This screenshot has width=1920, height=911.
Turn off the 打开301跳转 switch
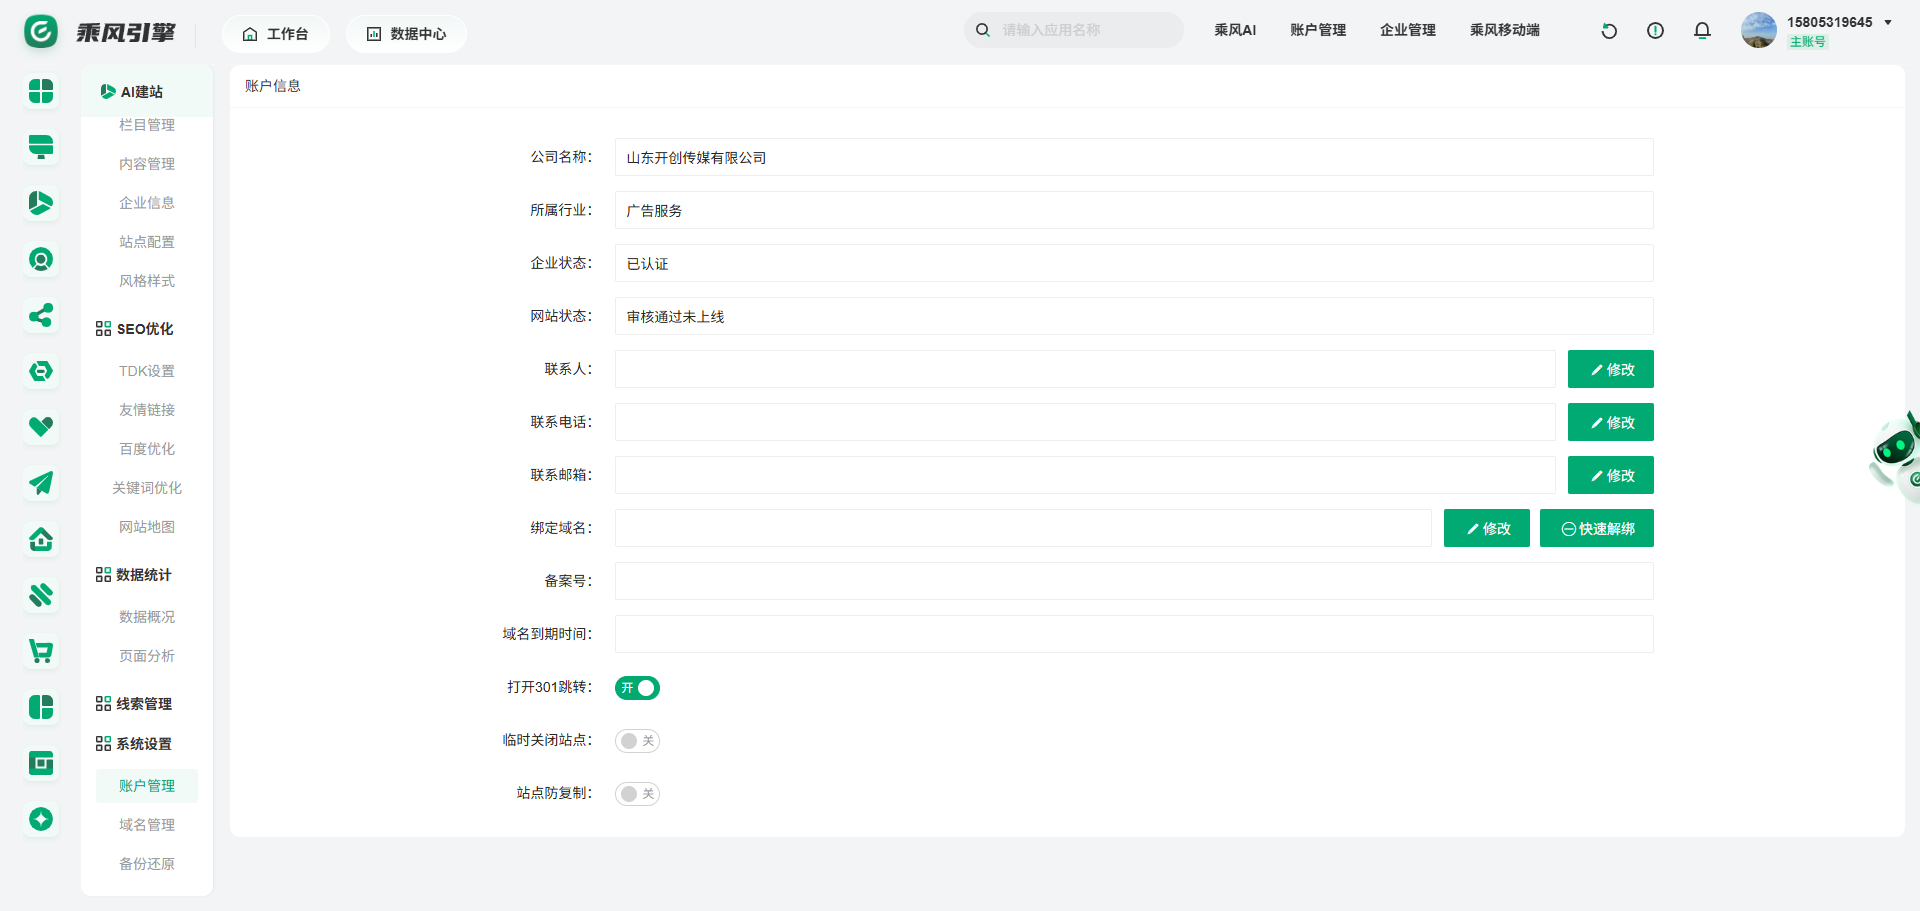point(637,688)
